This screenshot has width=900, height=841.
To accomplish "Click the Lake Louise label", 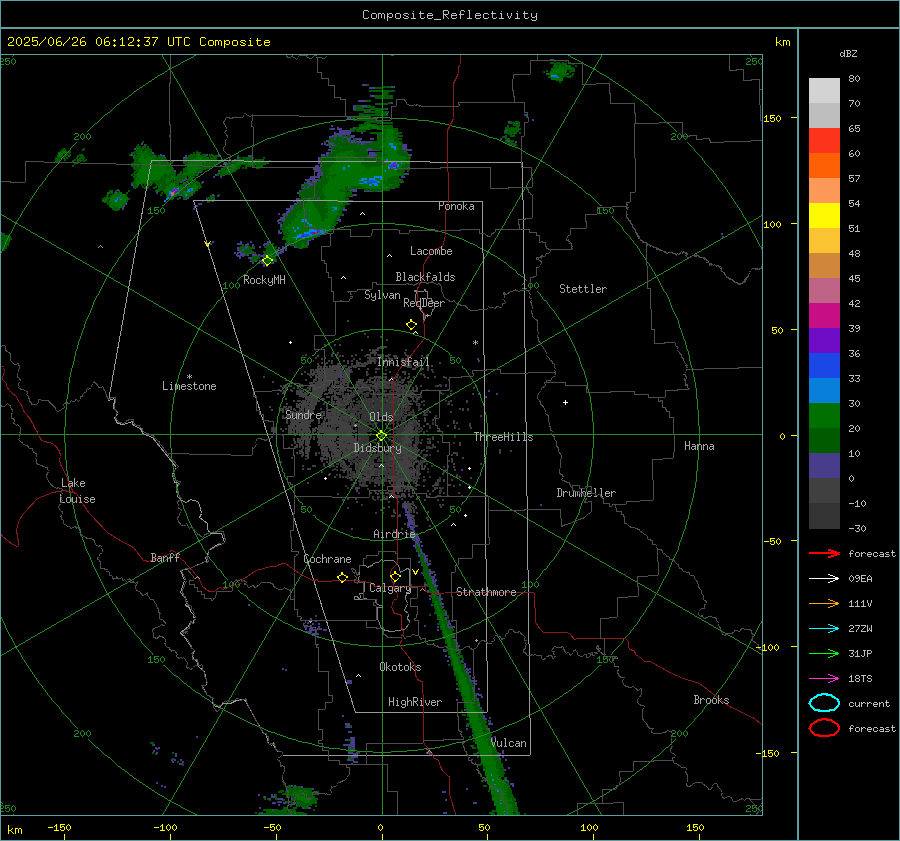I will [x=77, y=491].
